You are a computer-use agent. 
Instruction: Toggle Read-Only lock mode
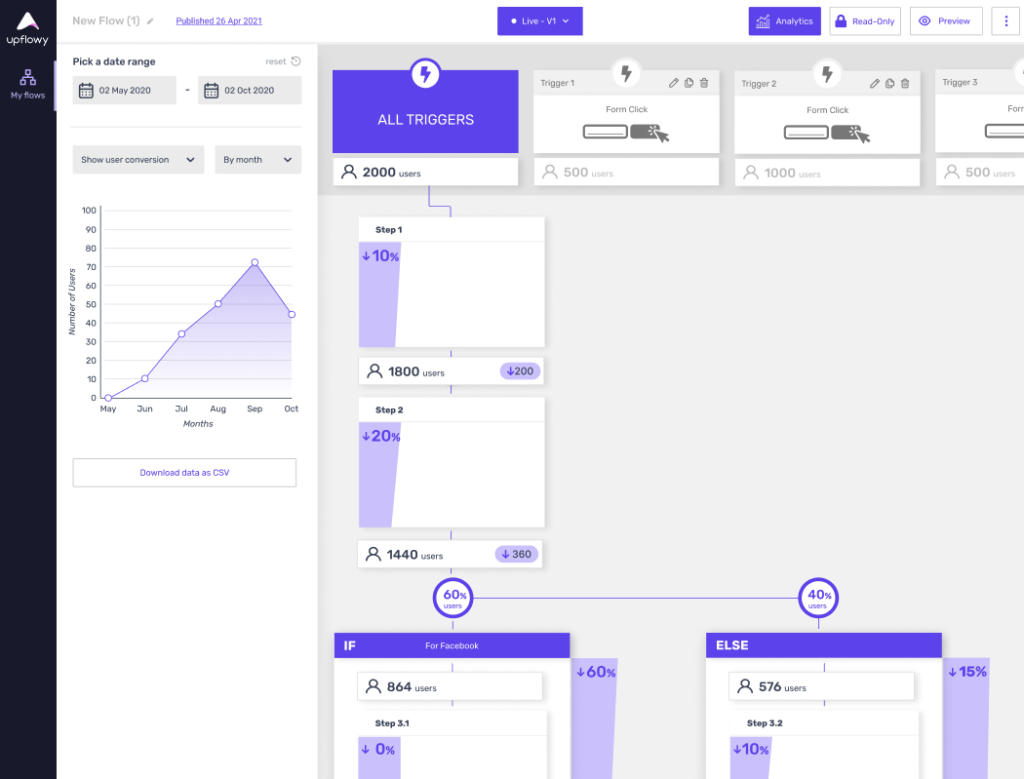tap(865, 21)
